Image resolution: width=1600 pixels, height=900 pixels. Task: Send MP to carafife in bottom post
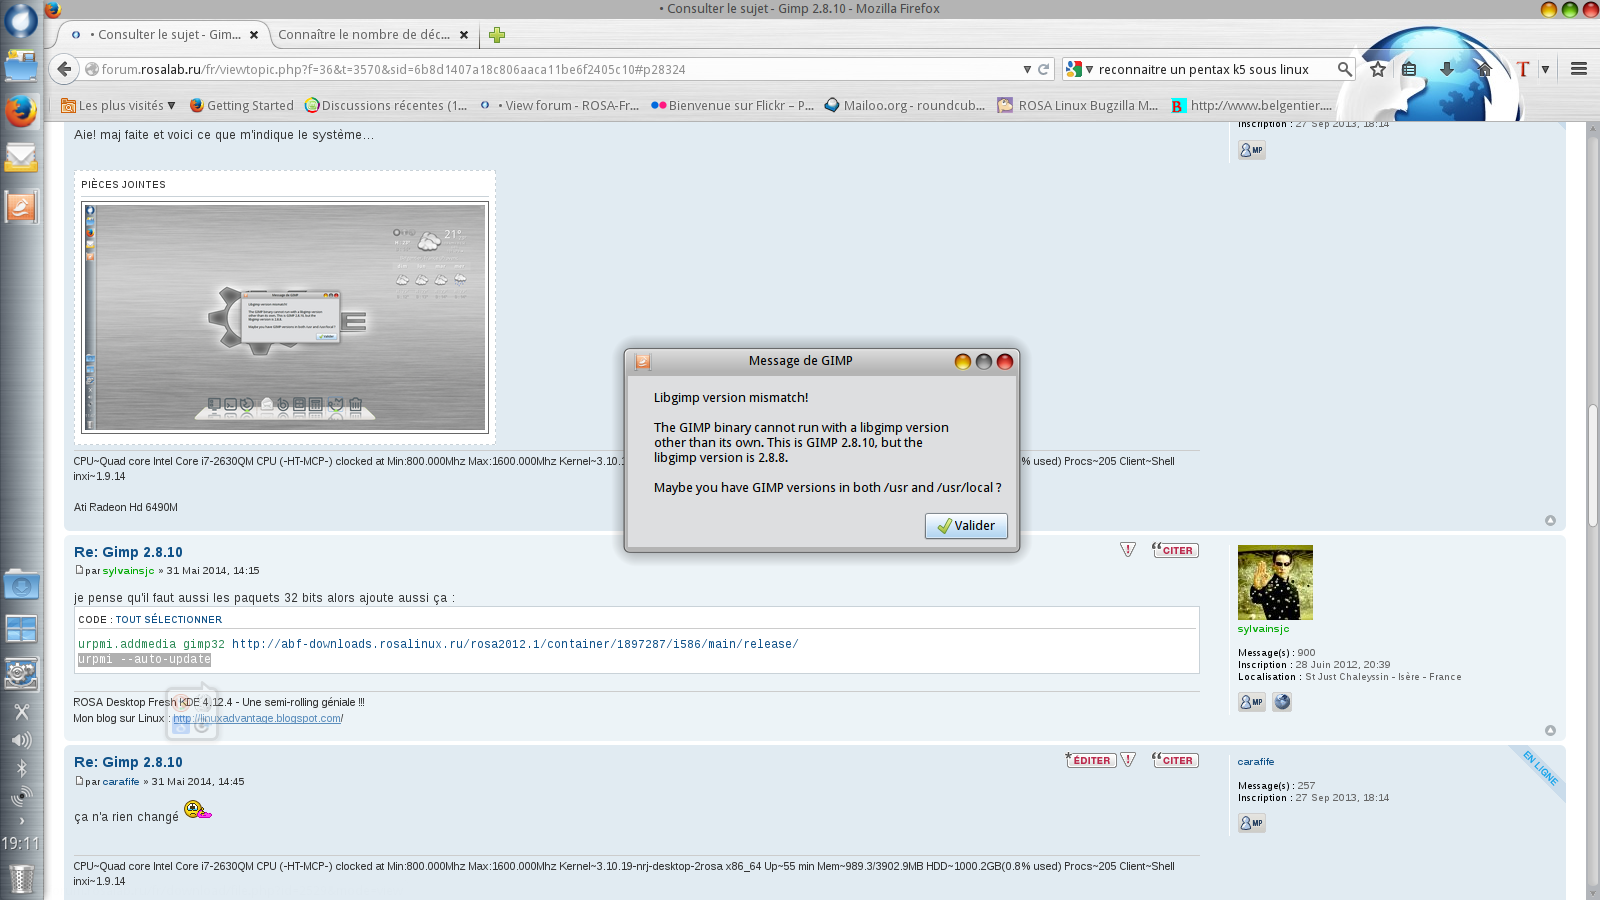[1252, 823]
